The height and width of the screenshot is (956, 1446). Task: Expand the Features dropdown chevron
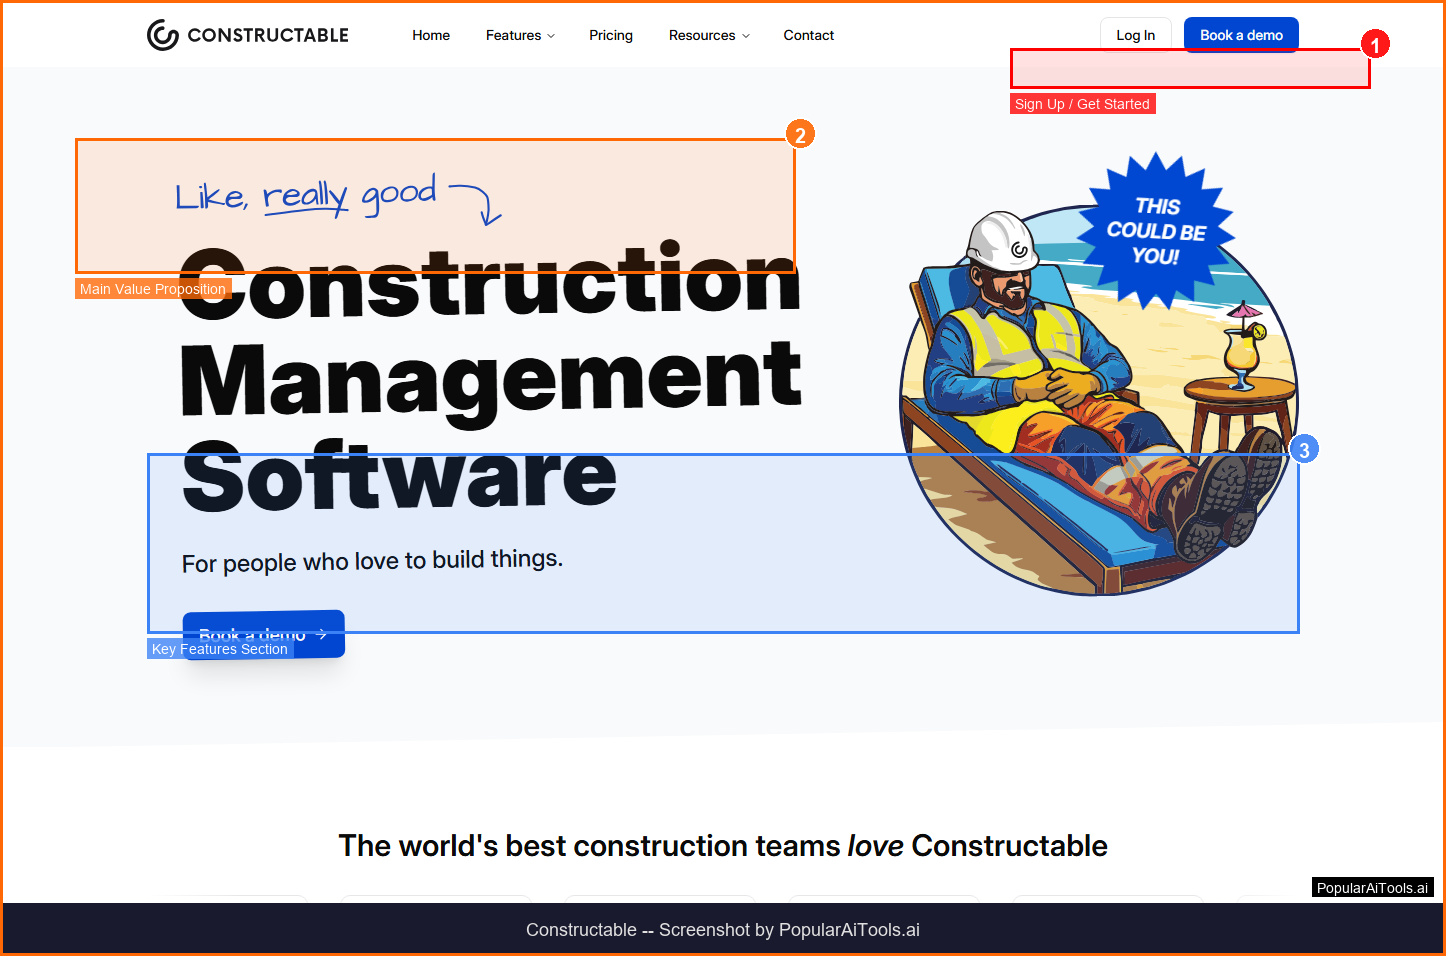[x=551, y=36]
